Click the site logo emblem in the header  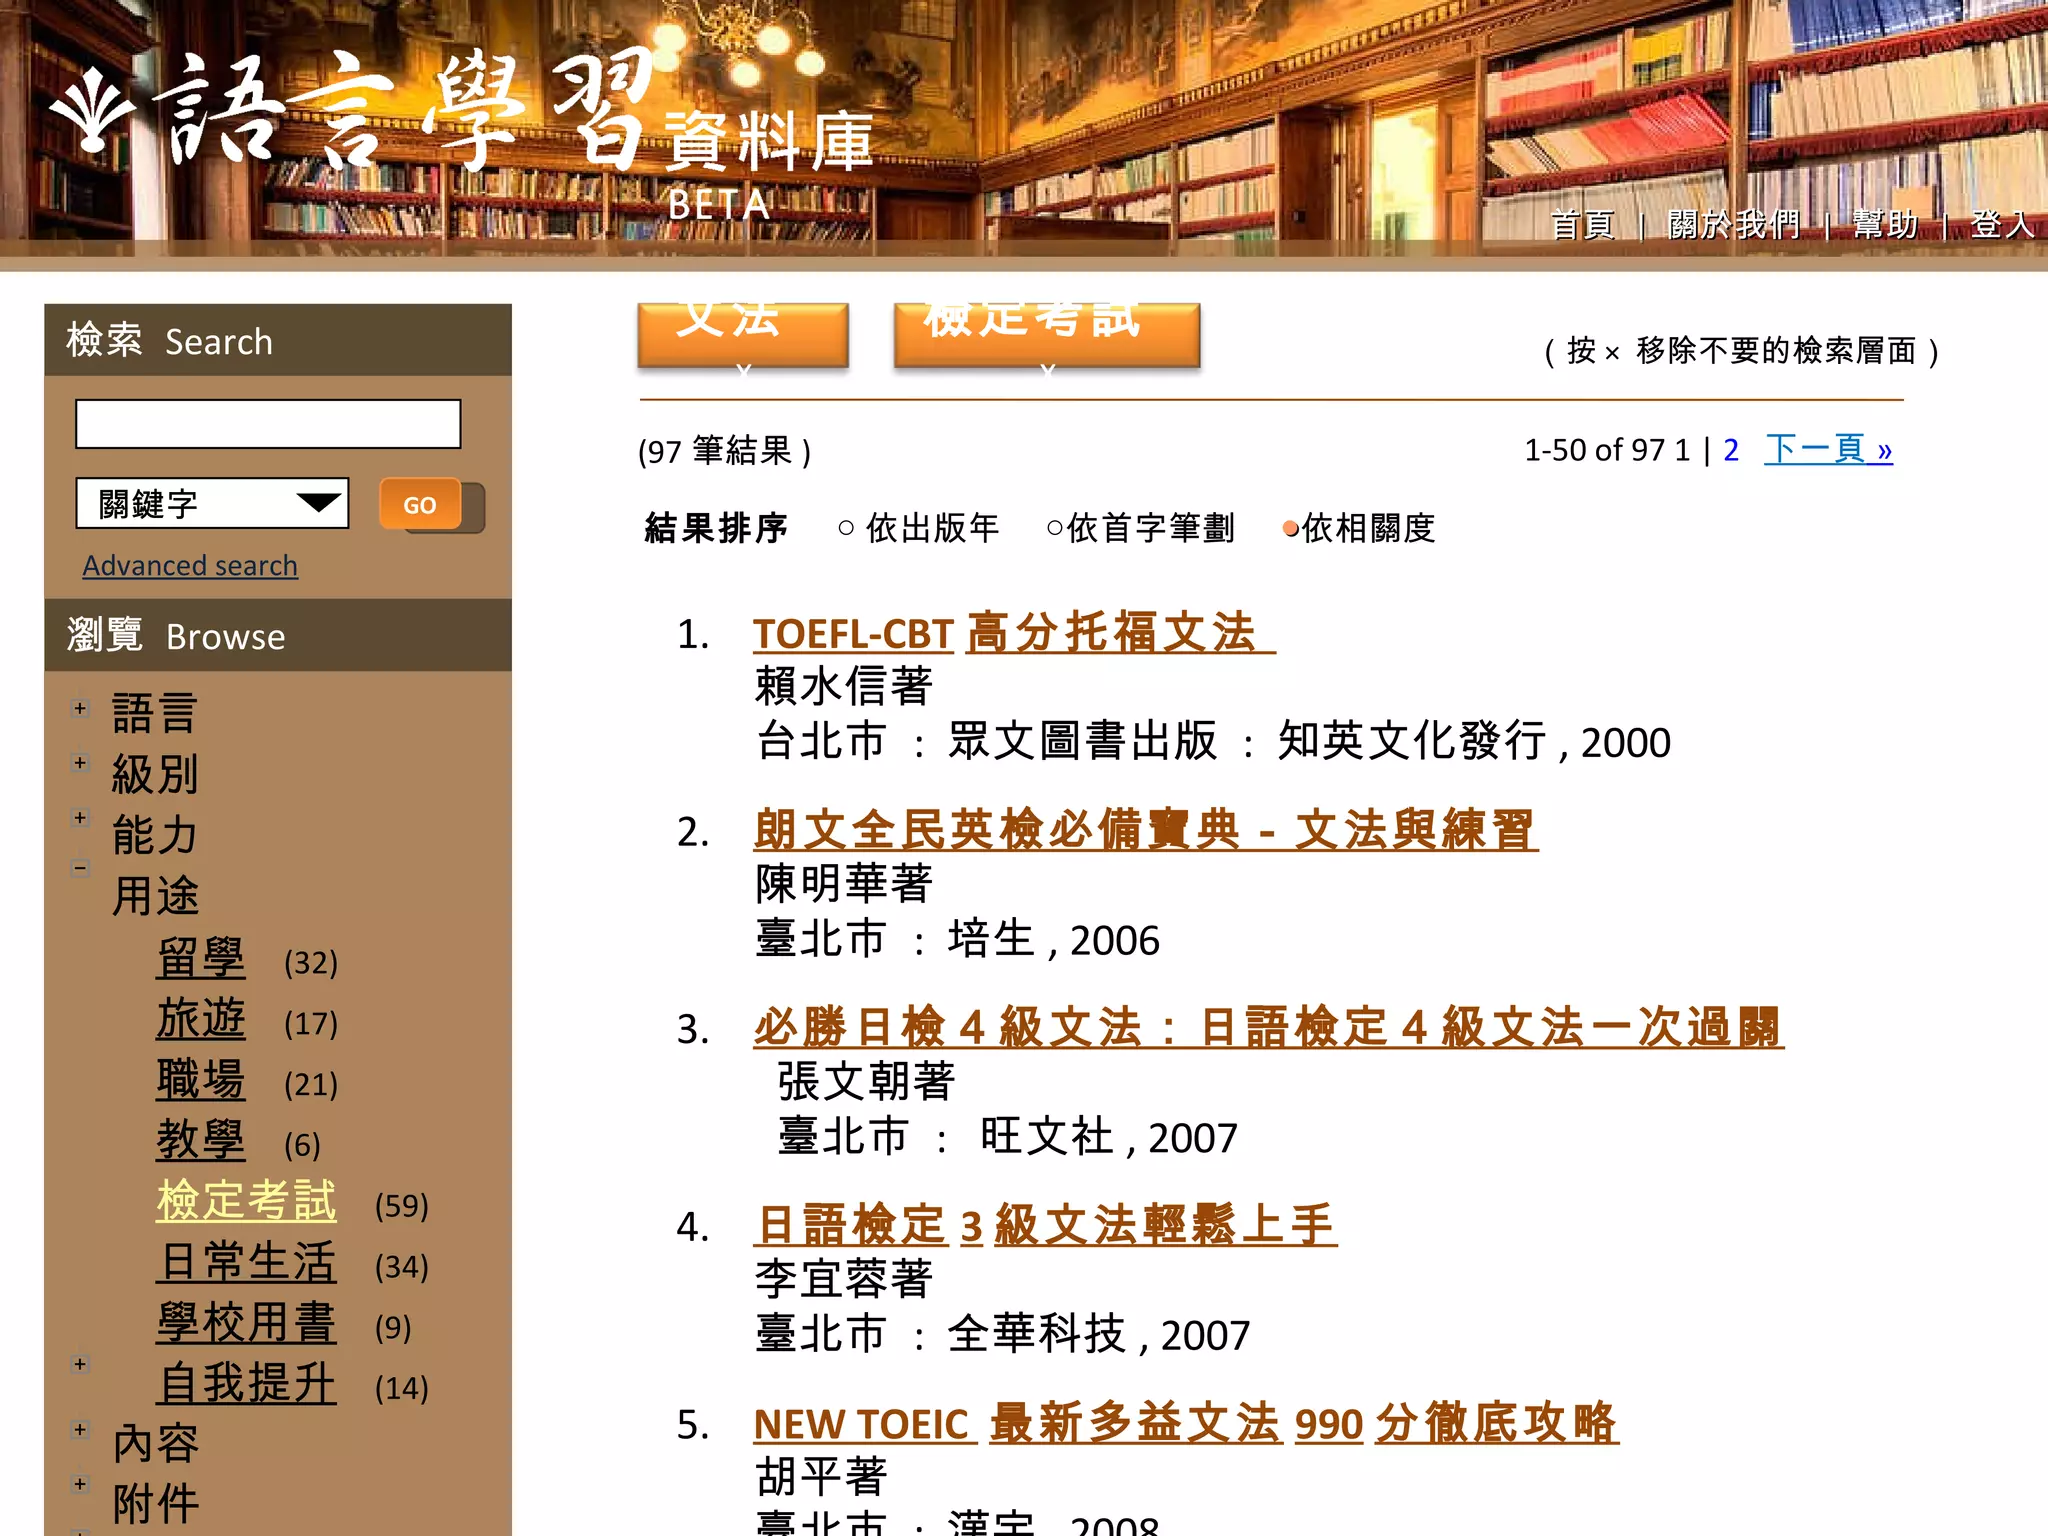pyautogui.click(x=92, y=111)
